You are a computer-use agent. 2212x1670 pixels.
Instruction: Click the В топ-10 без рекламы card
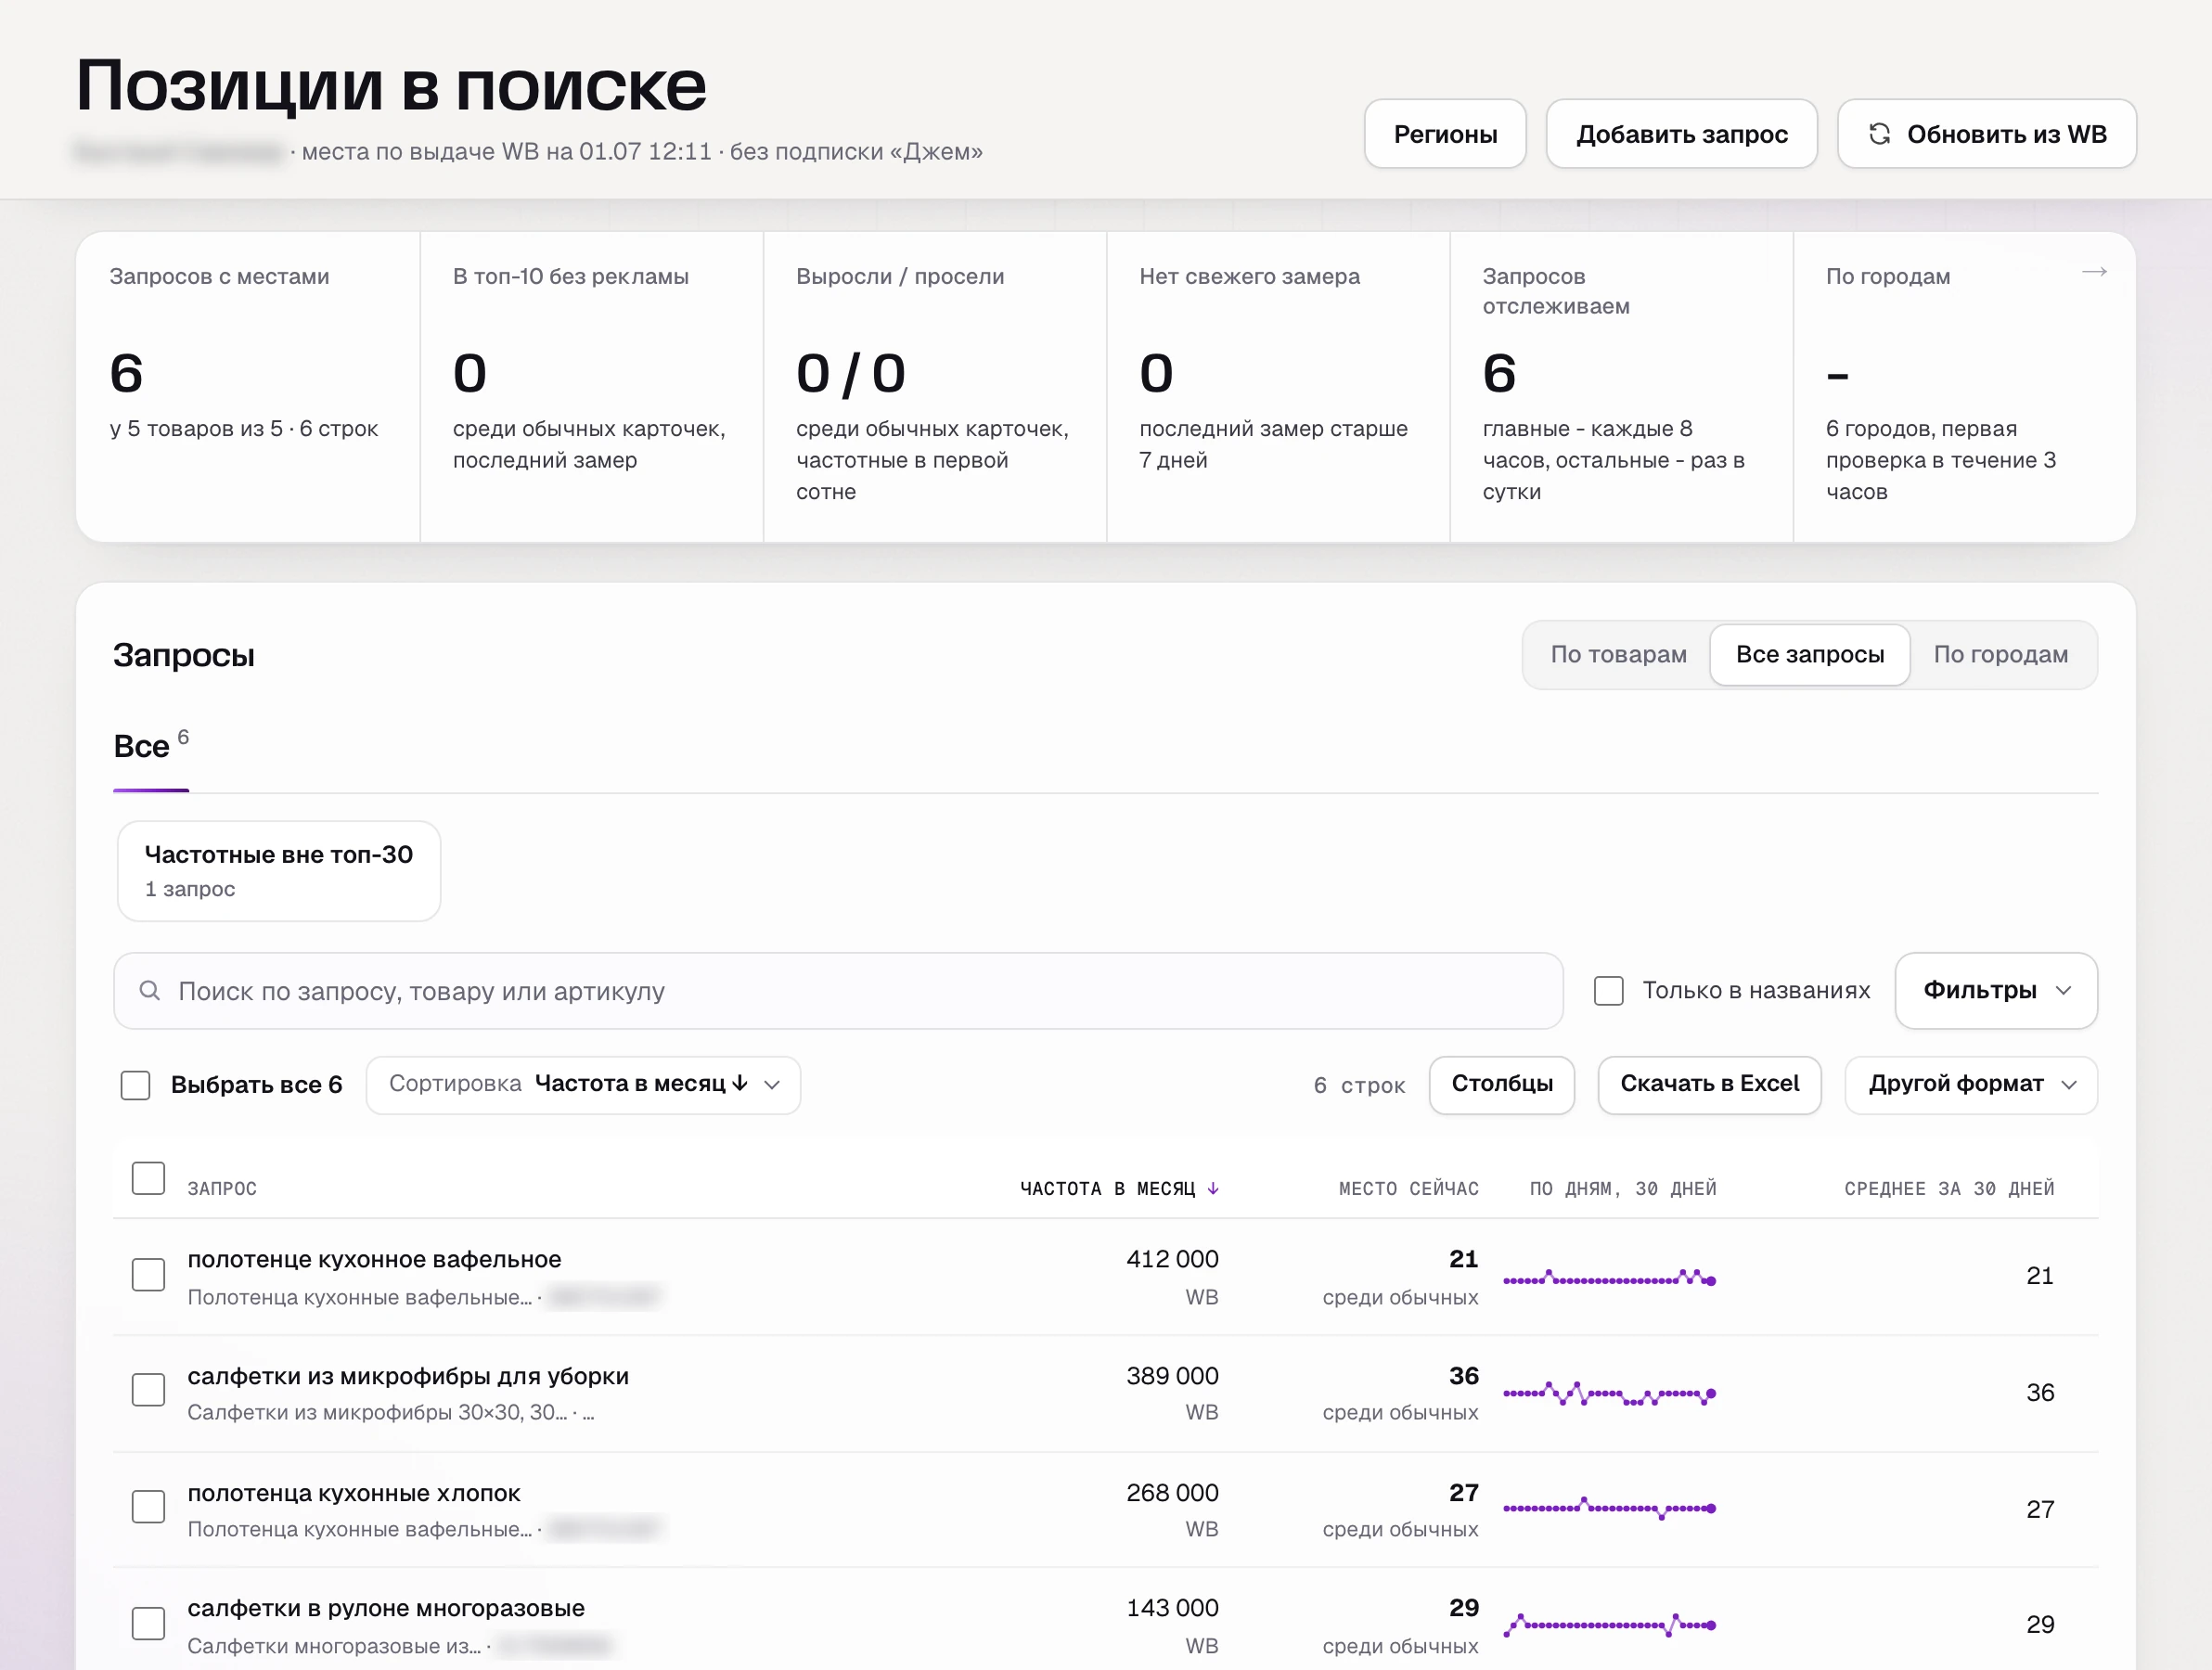(x=592, y=387)
